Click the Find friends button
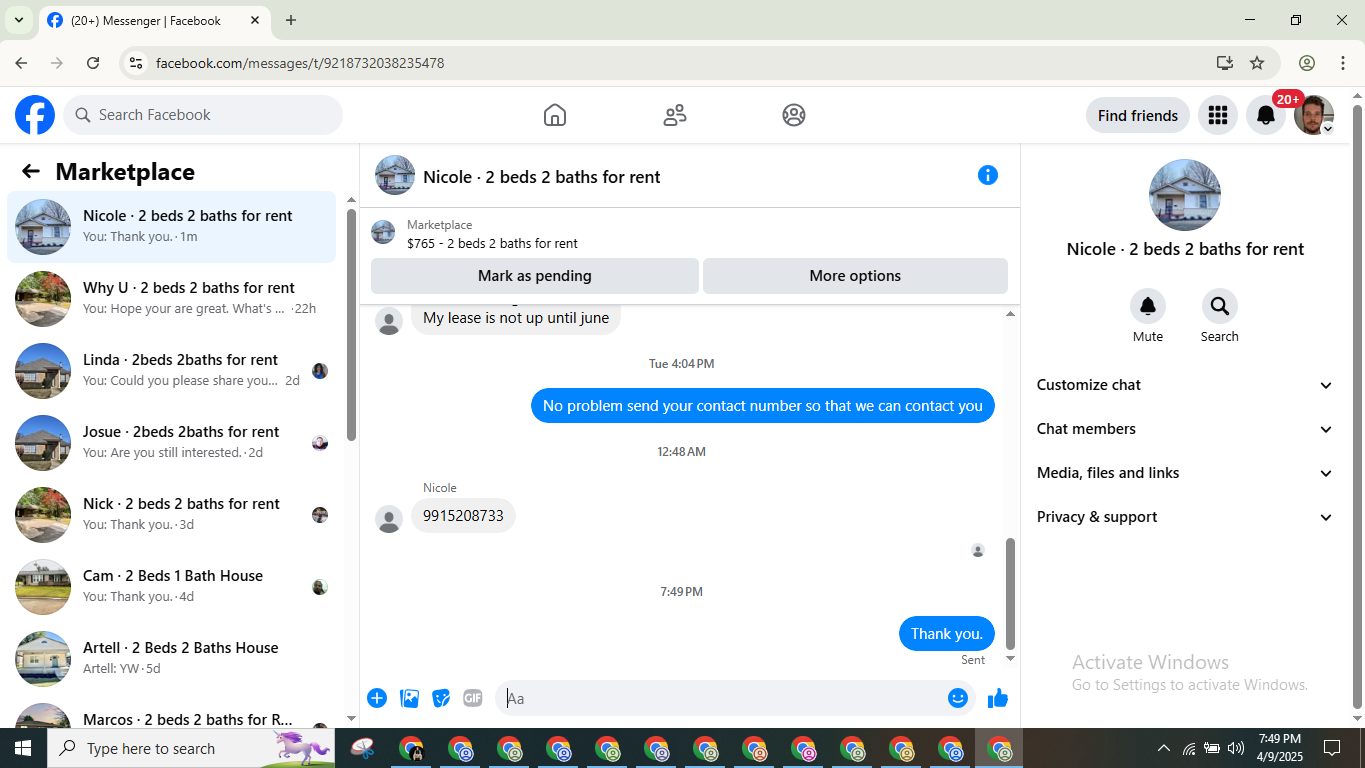The height and width of the screenshot is (768, 1365). click(1138, 115)
